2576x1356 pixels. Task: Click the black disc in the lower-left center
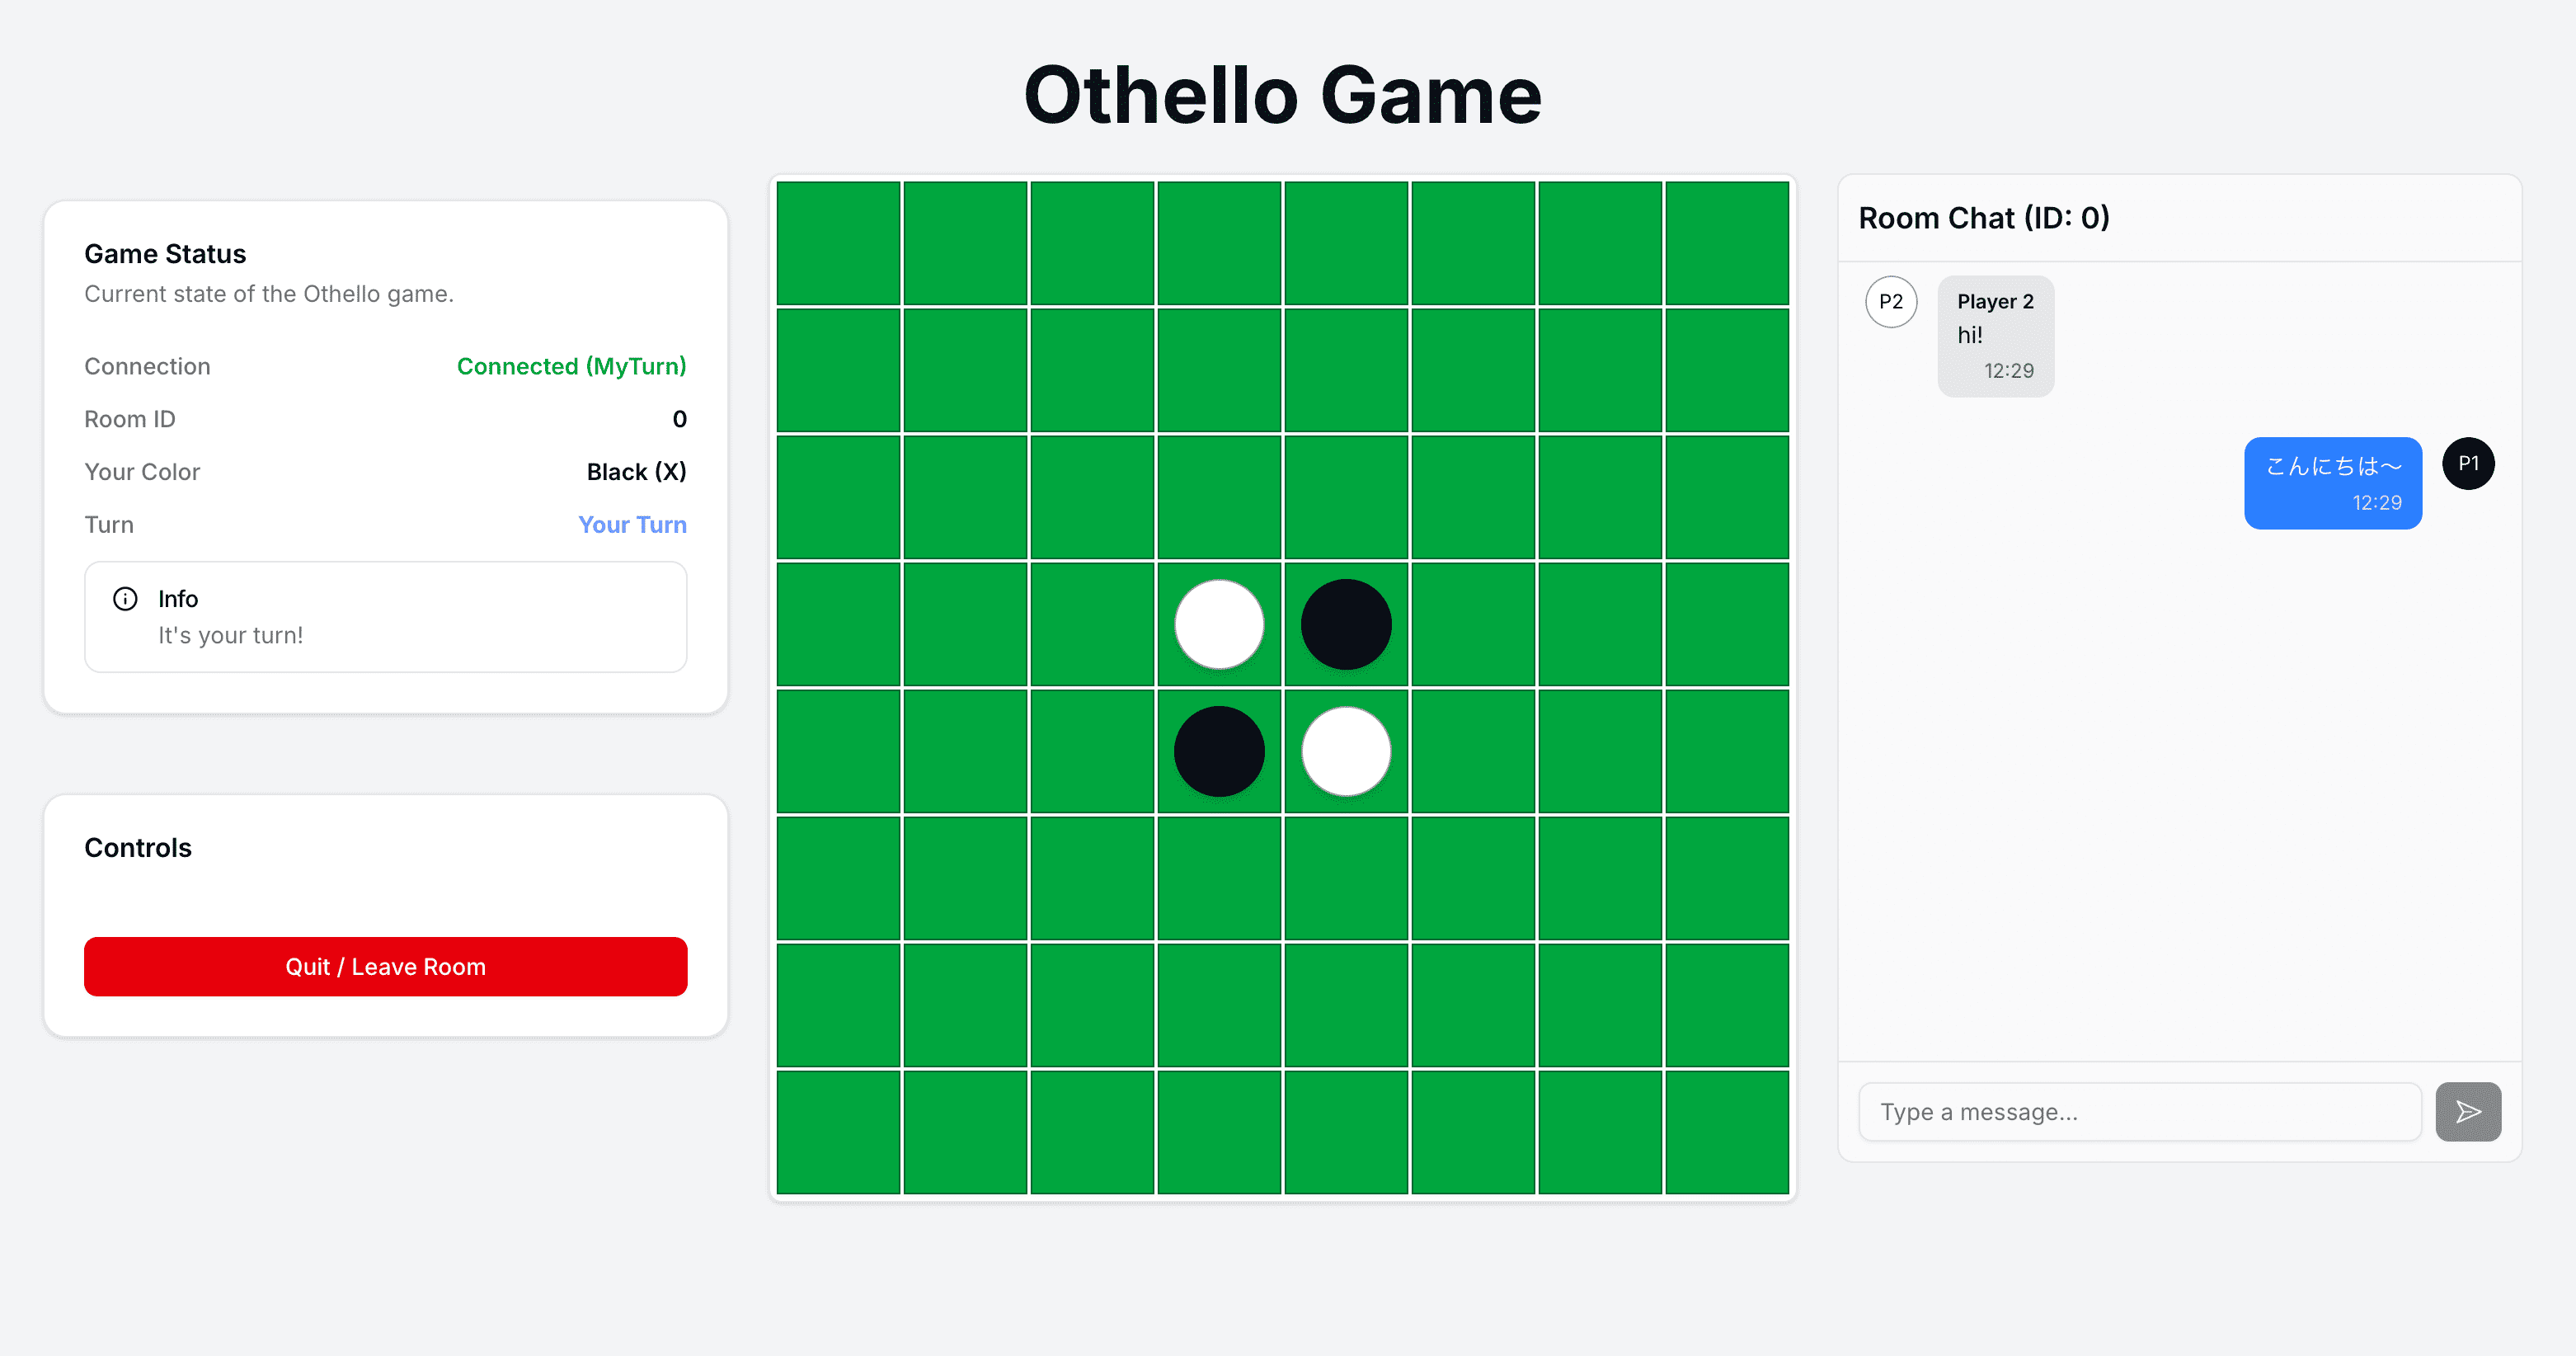coord(1219,752)
